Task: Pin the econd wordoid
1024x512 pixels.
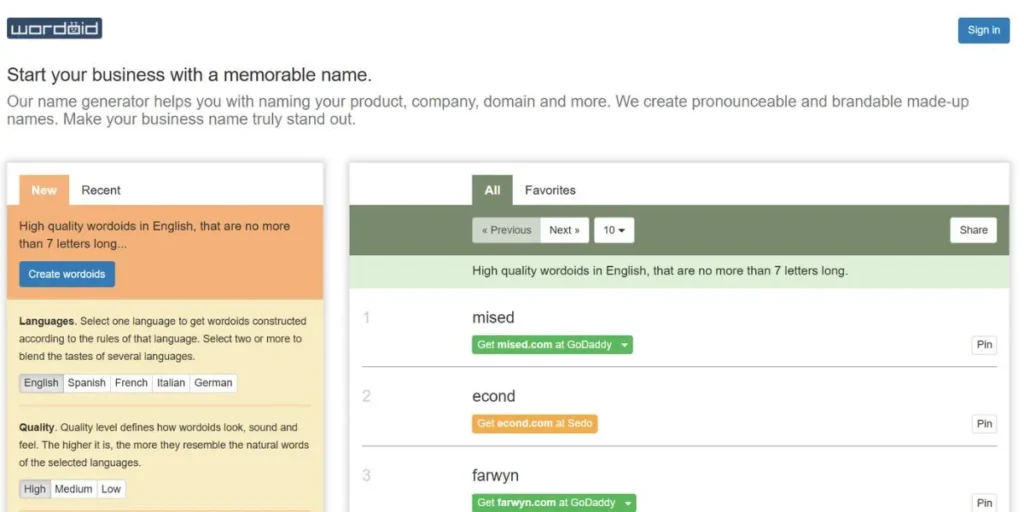Action: coord(984,424)
